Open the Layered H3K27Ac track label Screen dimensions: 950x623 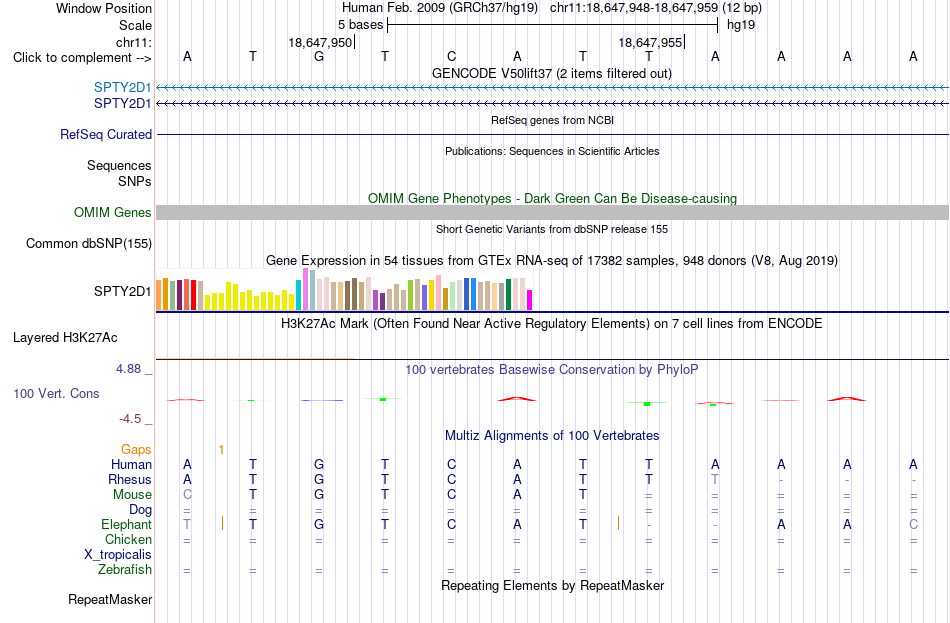click(x=65, y=338)
